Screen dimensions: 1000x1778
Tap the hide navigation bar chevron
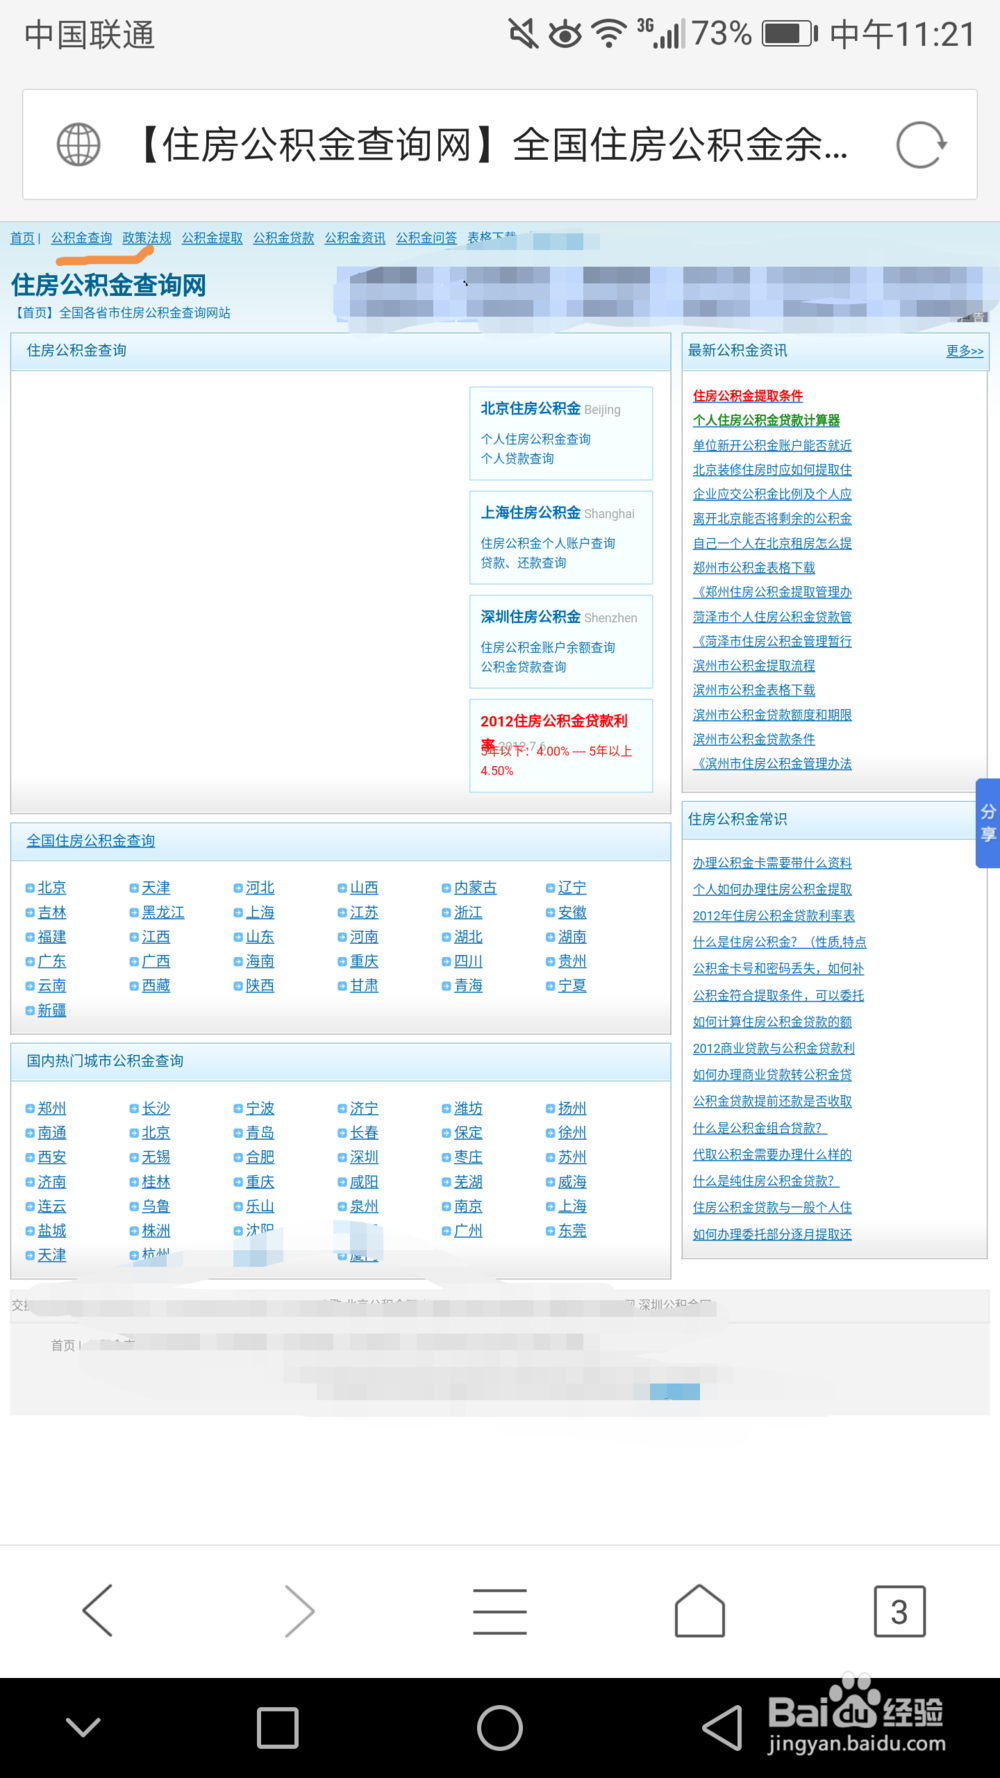pyautogui.click(x=83, y=1727)
